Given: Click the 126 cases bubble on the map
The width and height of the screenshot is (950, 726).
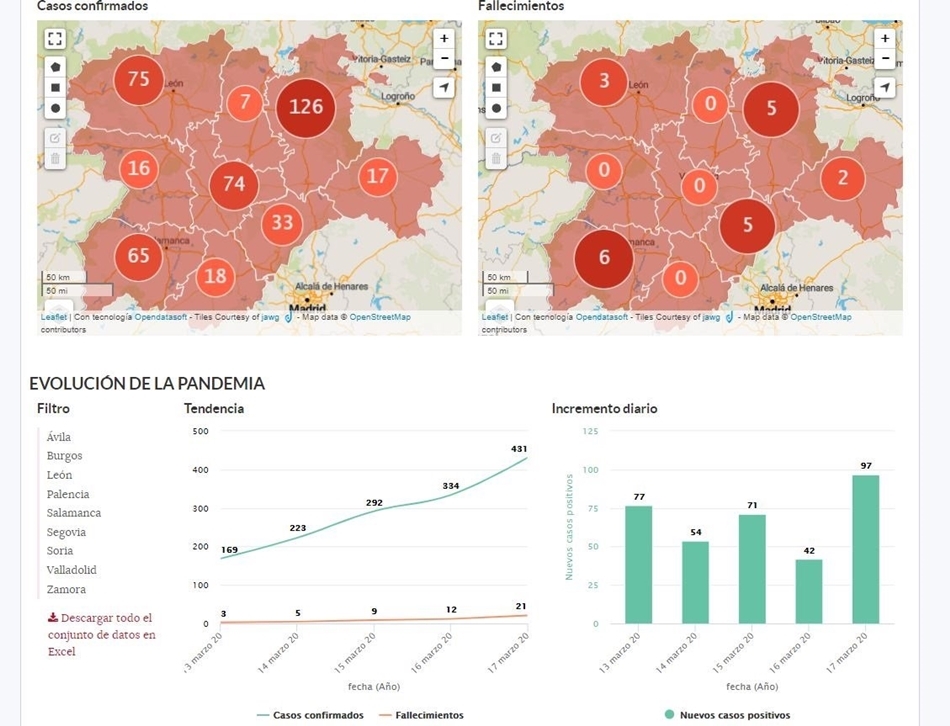Looking at the screenshot, I should click(304, 109).
